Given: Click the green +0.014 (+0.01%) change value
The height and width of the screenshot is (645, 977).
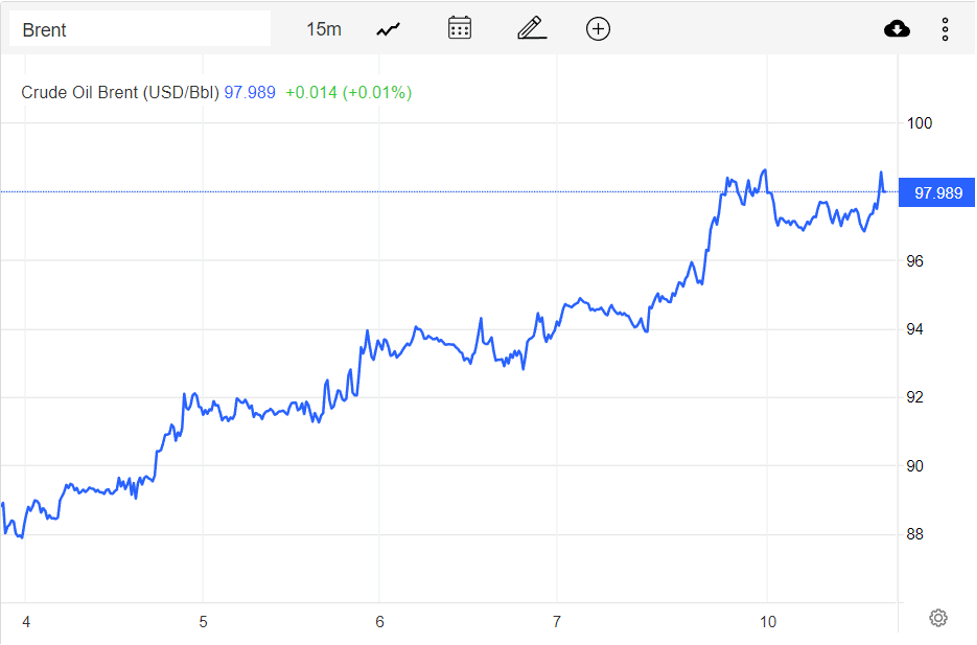Looking at the screenshot, I should point(348,93).
